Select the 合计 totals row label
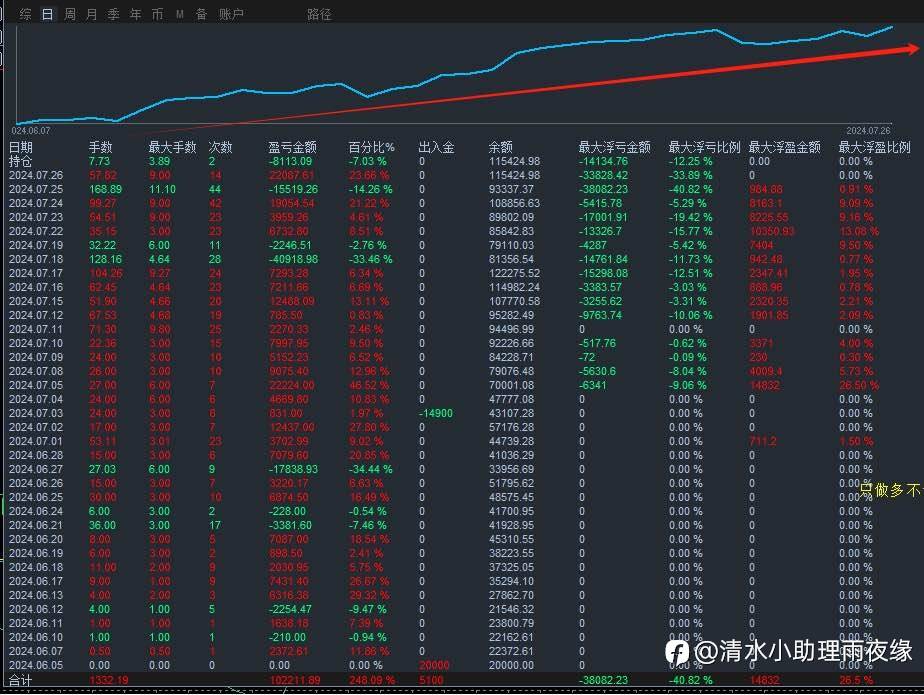 point(21,680)
